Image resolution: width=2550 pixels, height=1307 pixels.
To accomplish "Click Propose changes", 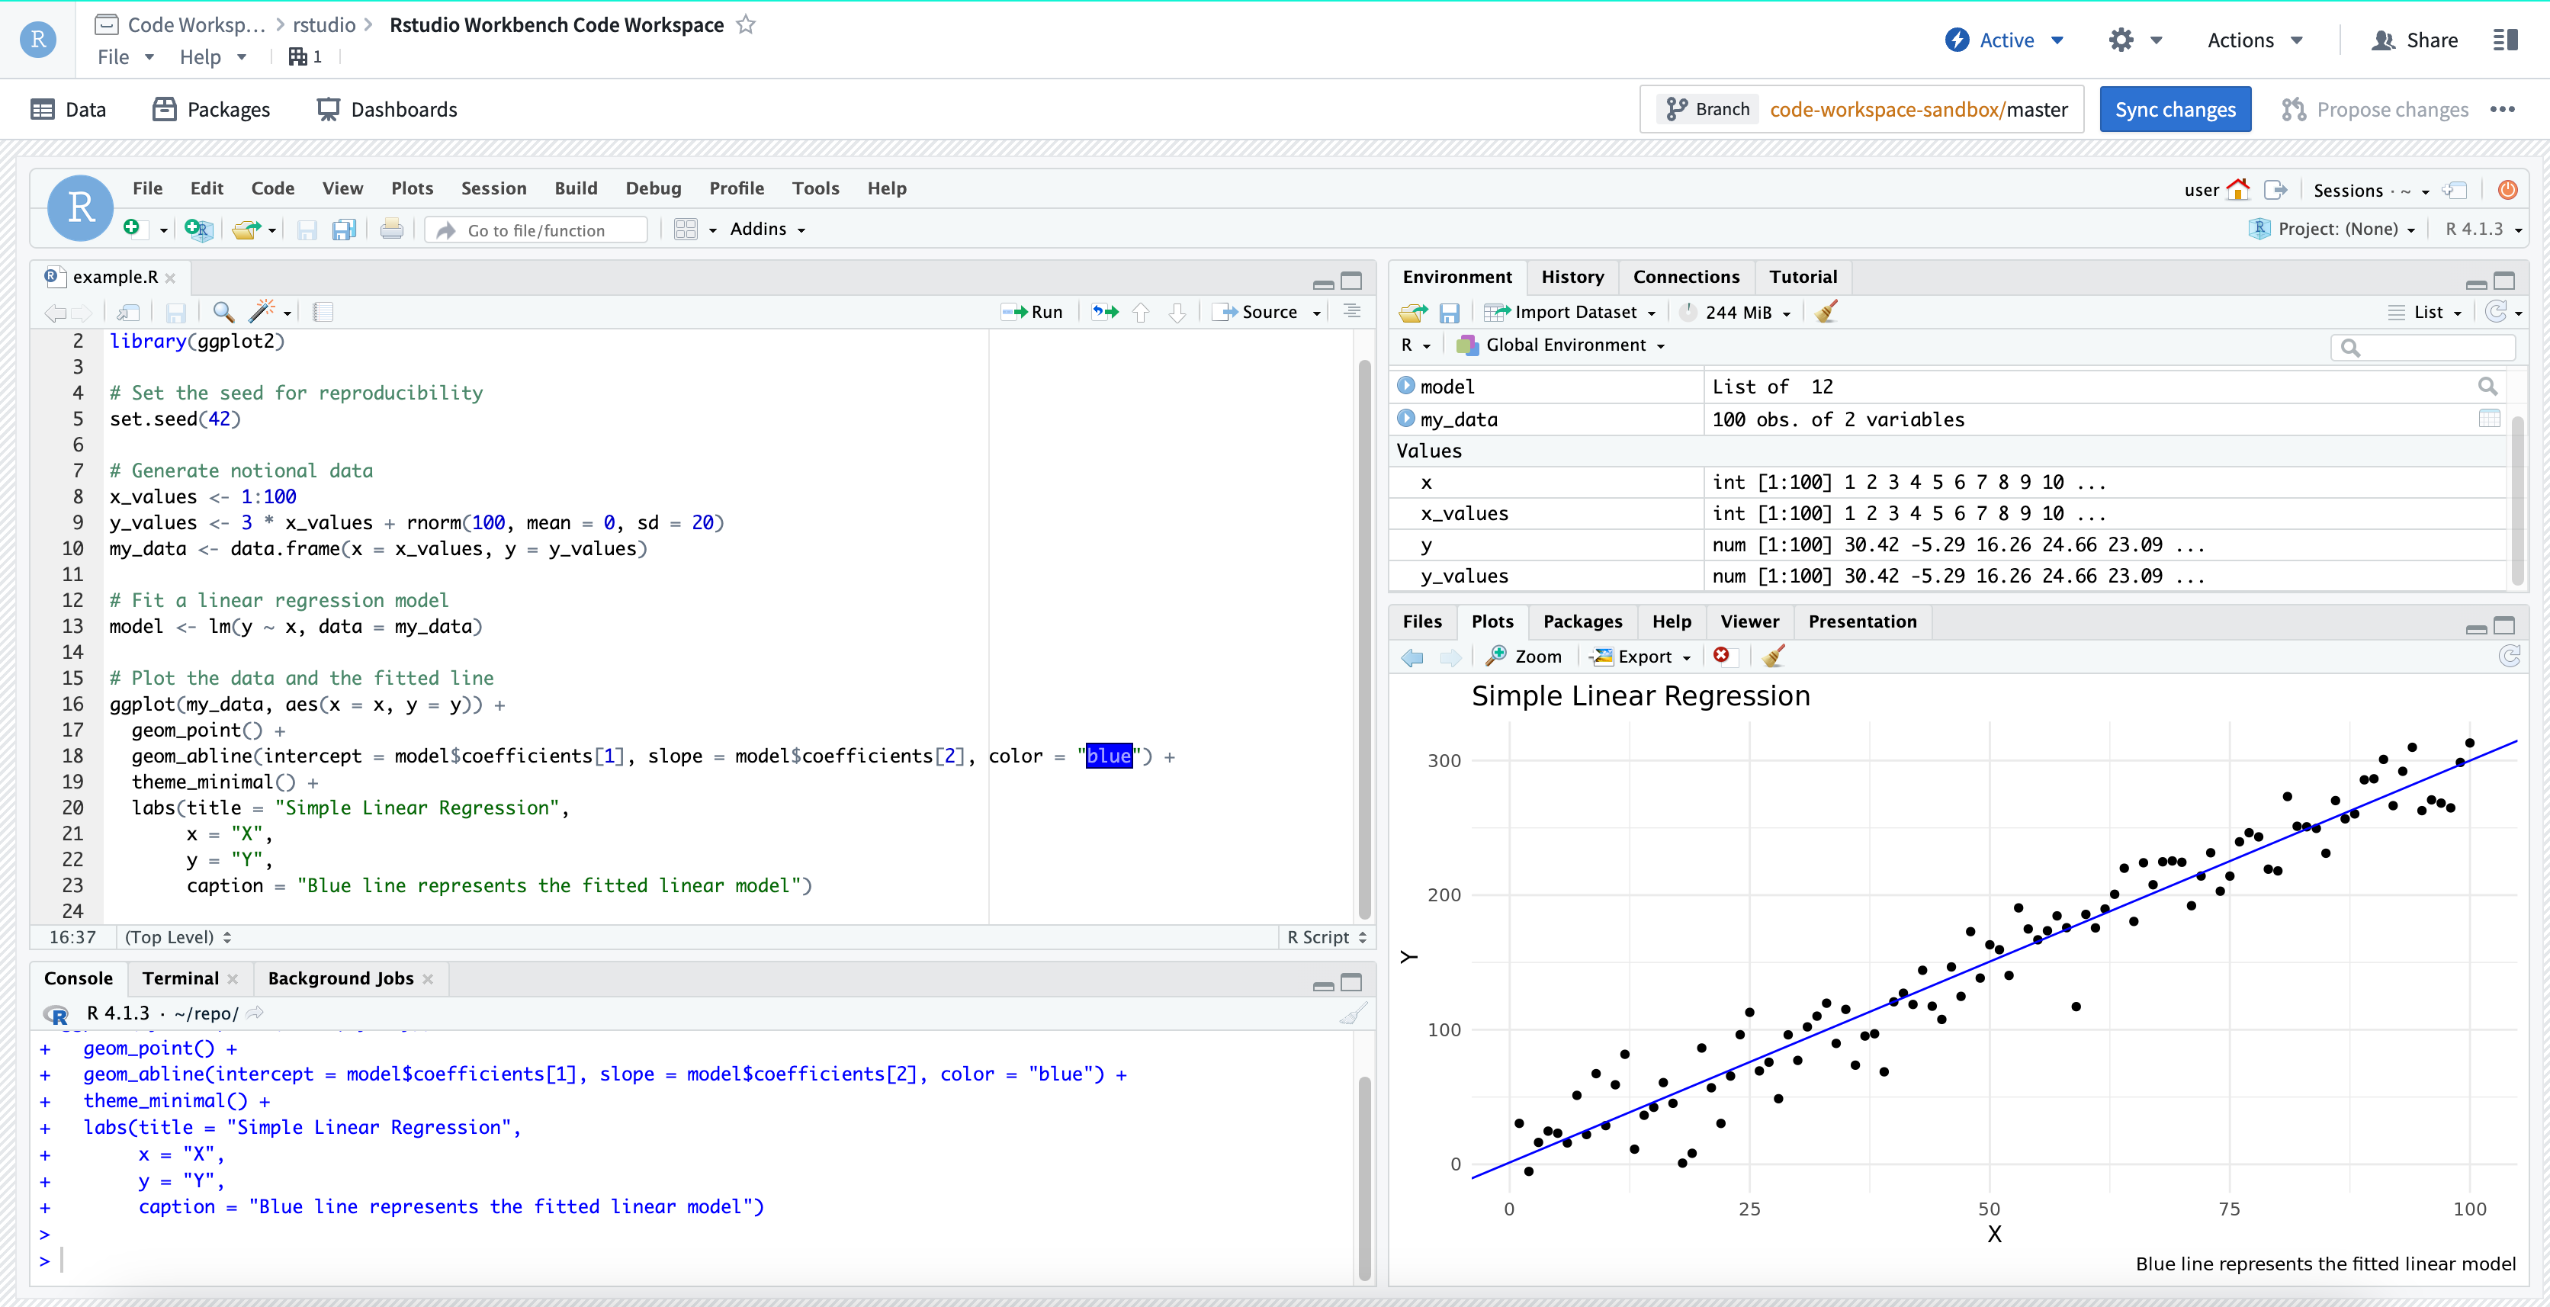I will click(2375, 109).
